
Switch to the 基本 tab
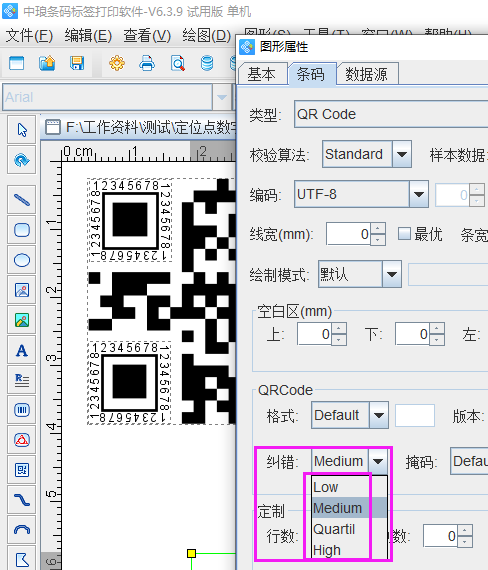(262, 74)
